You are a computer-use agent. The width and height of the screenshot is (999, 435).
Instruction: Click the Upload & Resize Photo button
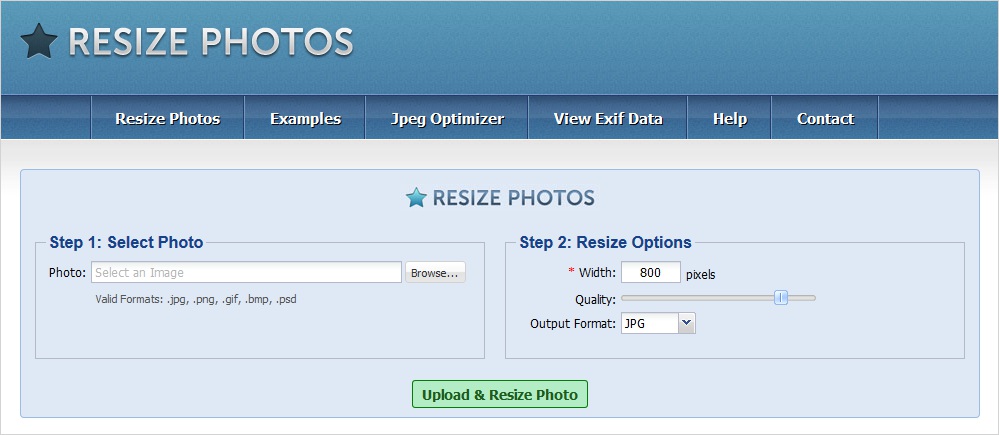pyautogui.click(x=500, y=394)
